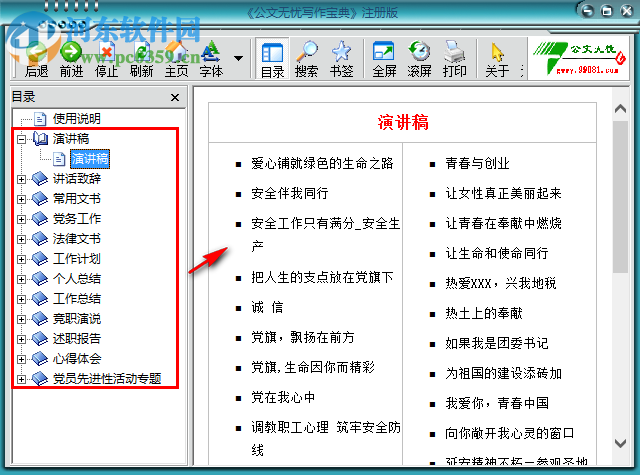The height and width of the screenshot is (475, 640).
Task: Click the content scrollbar up arrow
Action: [620, 109]
